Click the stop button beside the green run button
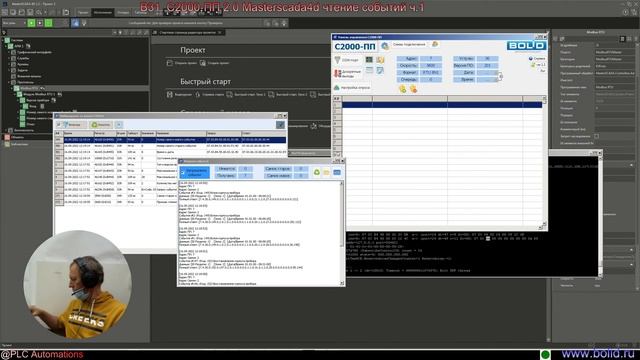Image resolution: width=640 pixels, height=360 pixels. [x=40, y=23]
